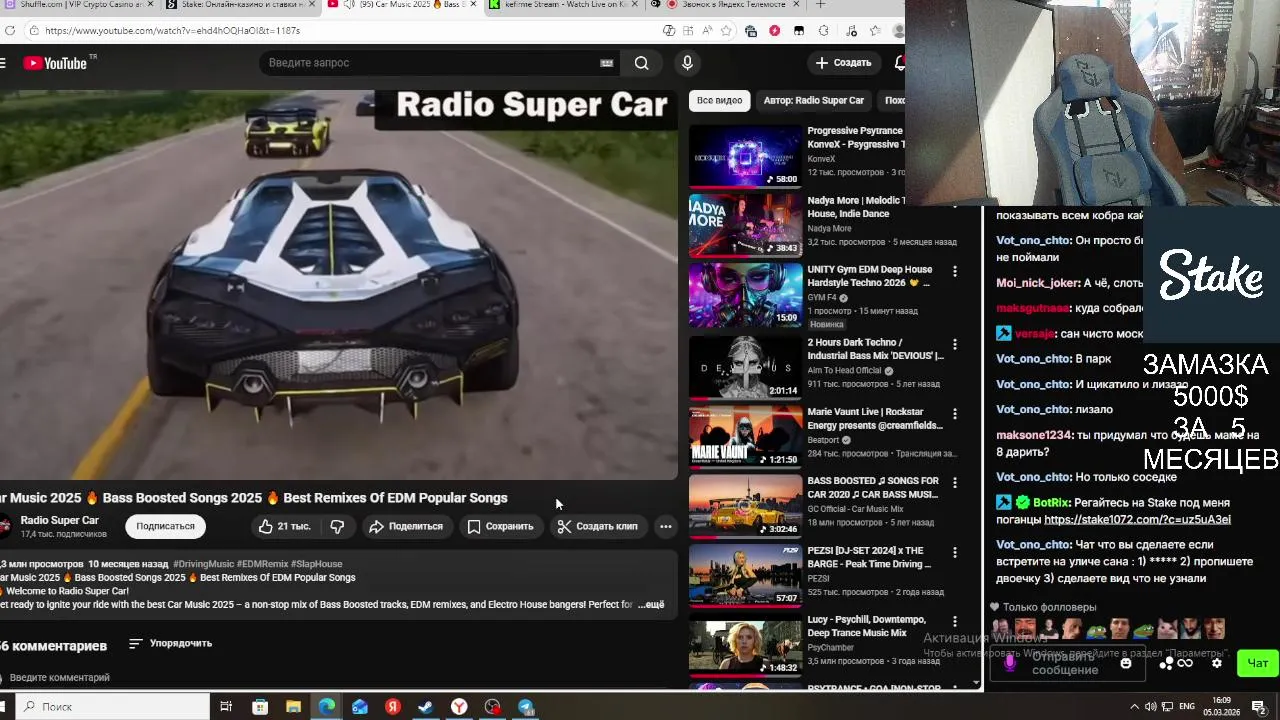Image resolution: width=1280 pixels, height=720 pixels.
Task: Open Windows Task View button
Action: [226, 707]
